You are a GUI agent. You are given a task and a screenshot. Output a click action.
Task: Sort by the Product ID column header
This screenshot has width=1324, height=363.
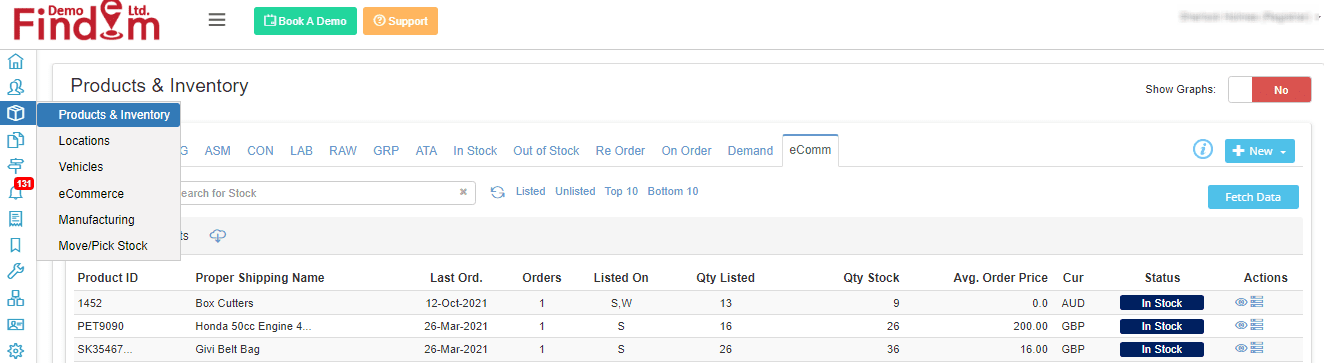click(x=107, y=278)
